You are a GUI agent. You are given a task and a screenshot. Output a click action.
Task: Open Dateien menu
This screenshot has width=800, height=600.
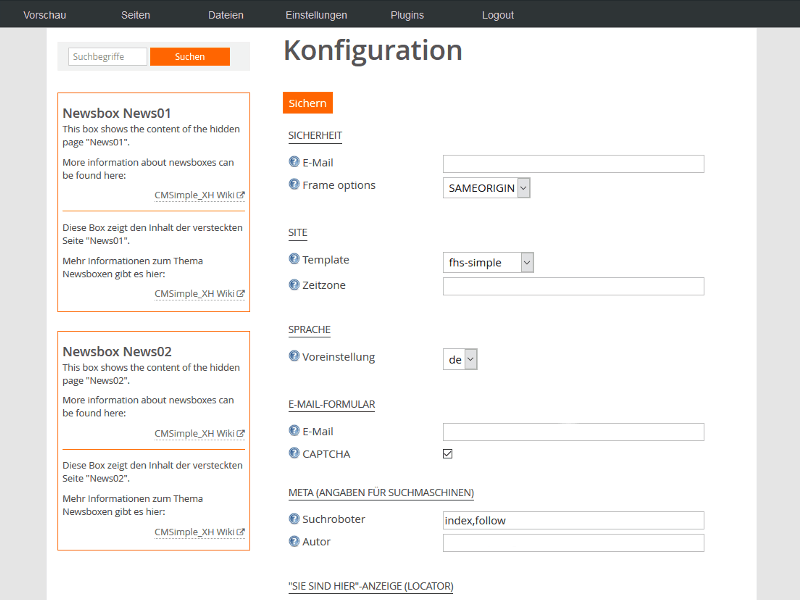point(226,15)
